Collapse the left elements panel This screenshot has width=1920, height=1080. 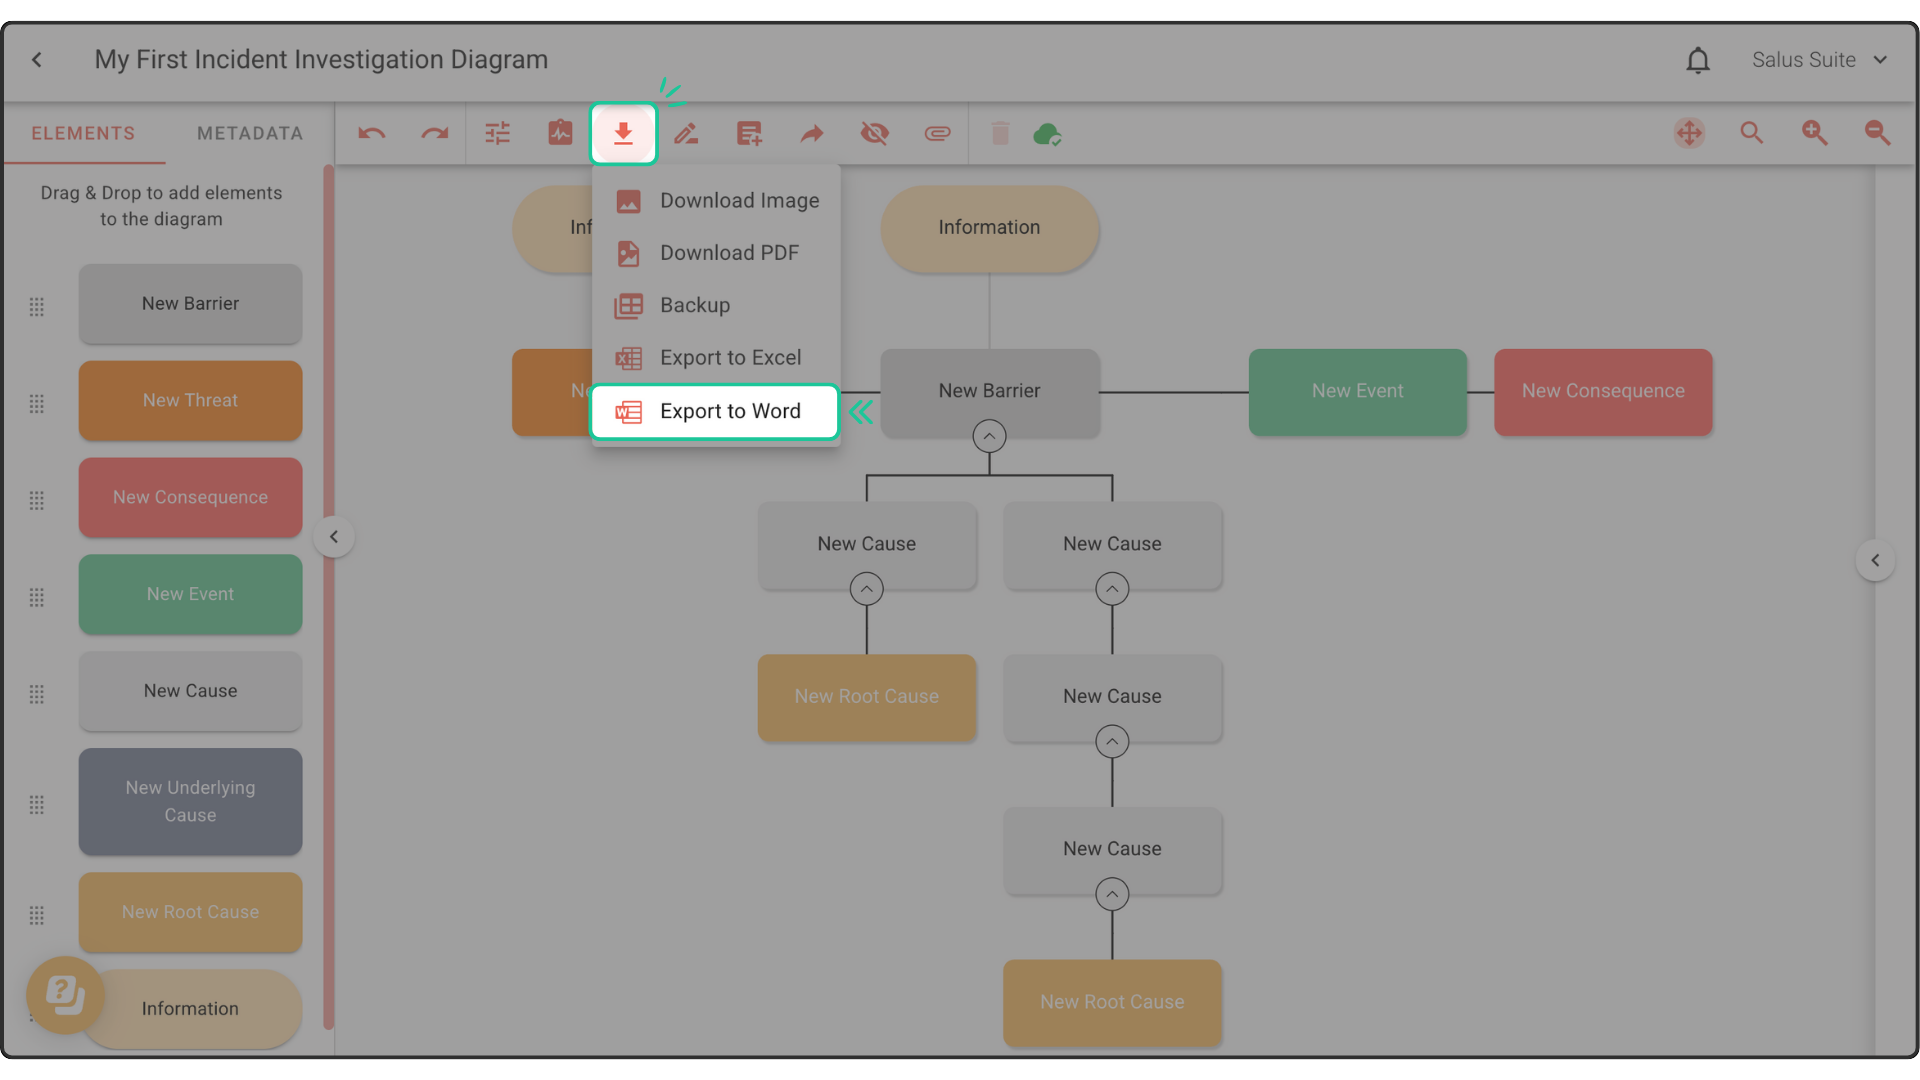pos(334,537)
